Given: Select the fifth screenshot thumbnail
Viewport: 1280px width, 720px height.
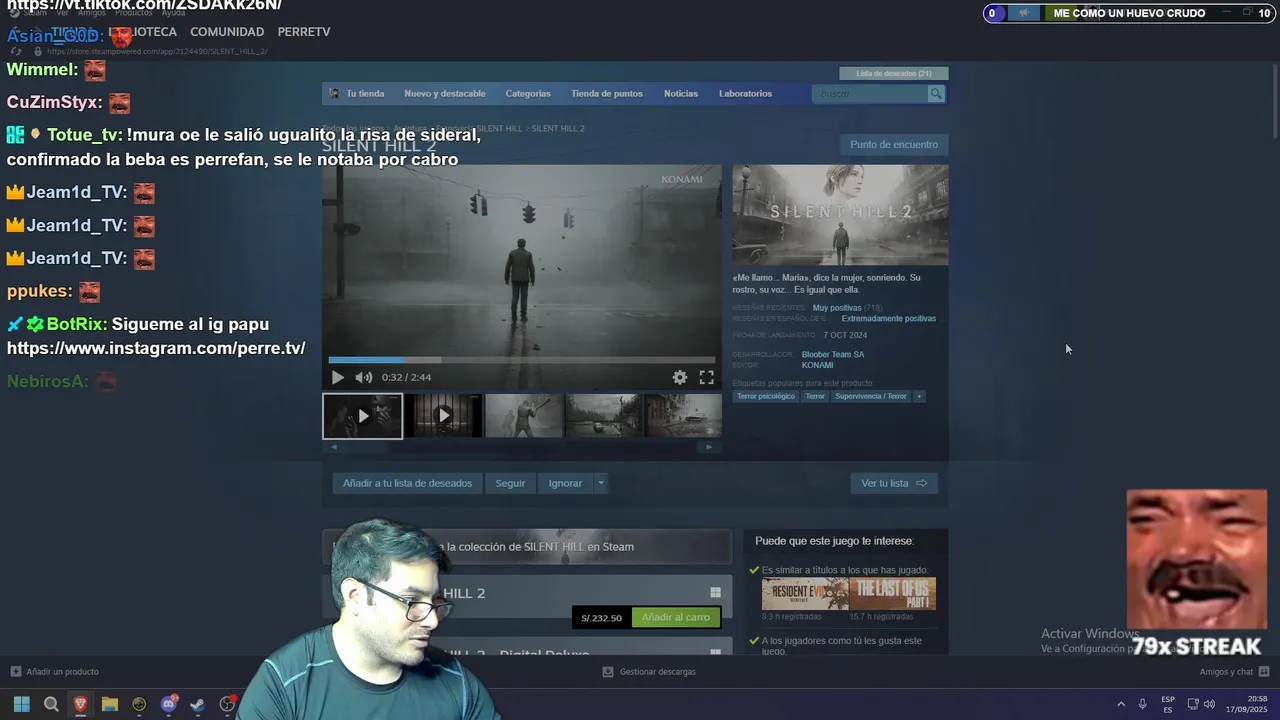Looking at the screenshot, I should [684, 416].
